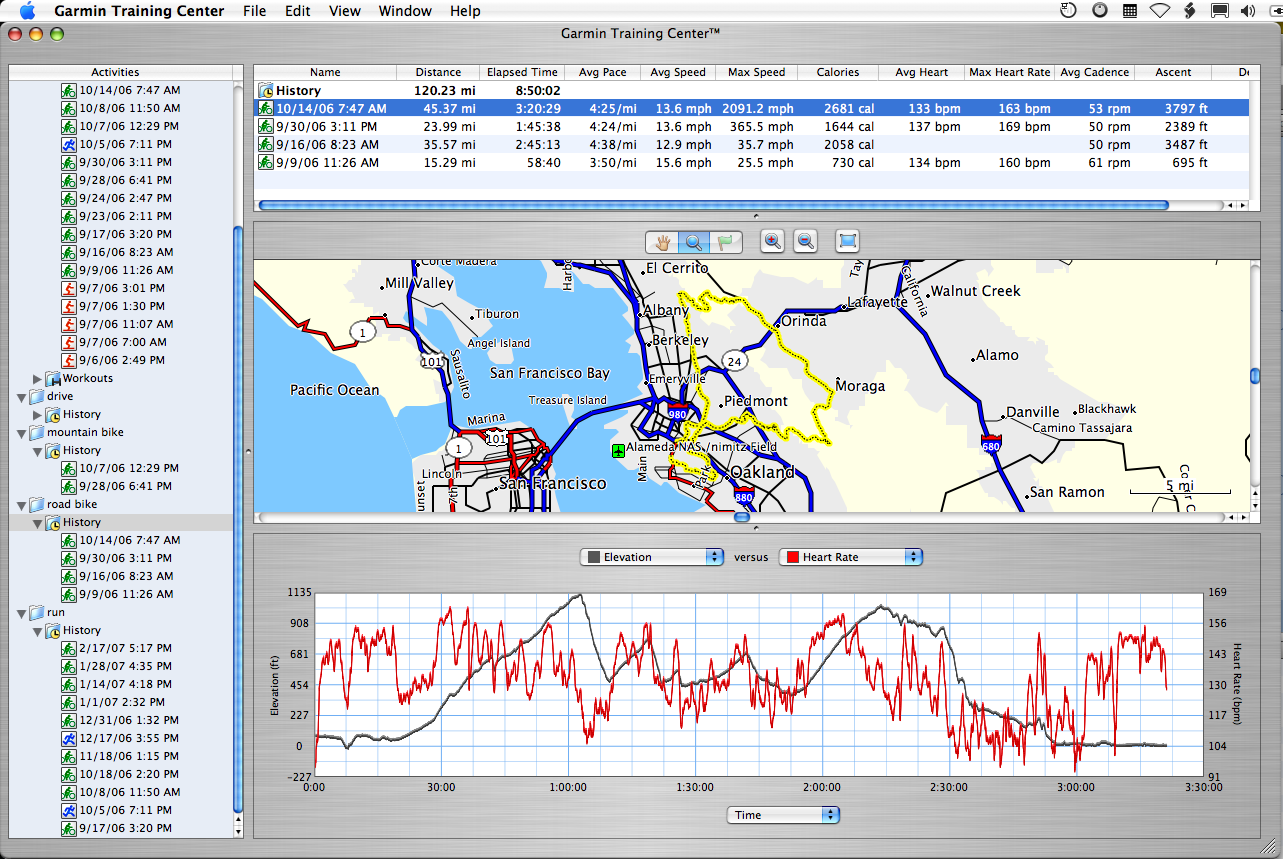Screen dimensions: 1283x859
Task: Click the History icon in the table's first row
Action: point(266,91)
